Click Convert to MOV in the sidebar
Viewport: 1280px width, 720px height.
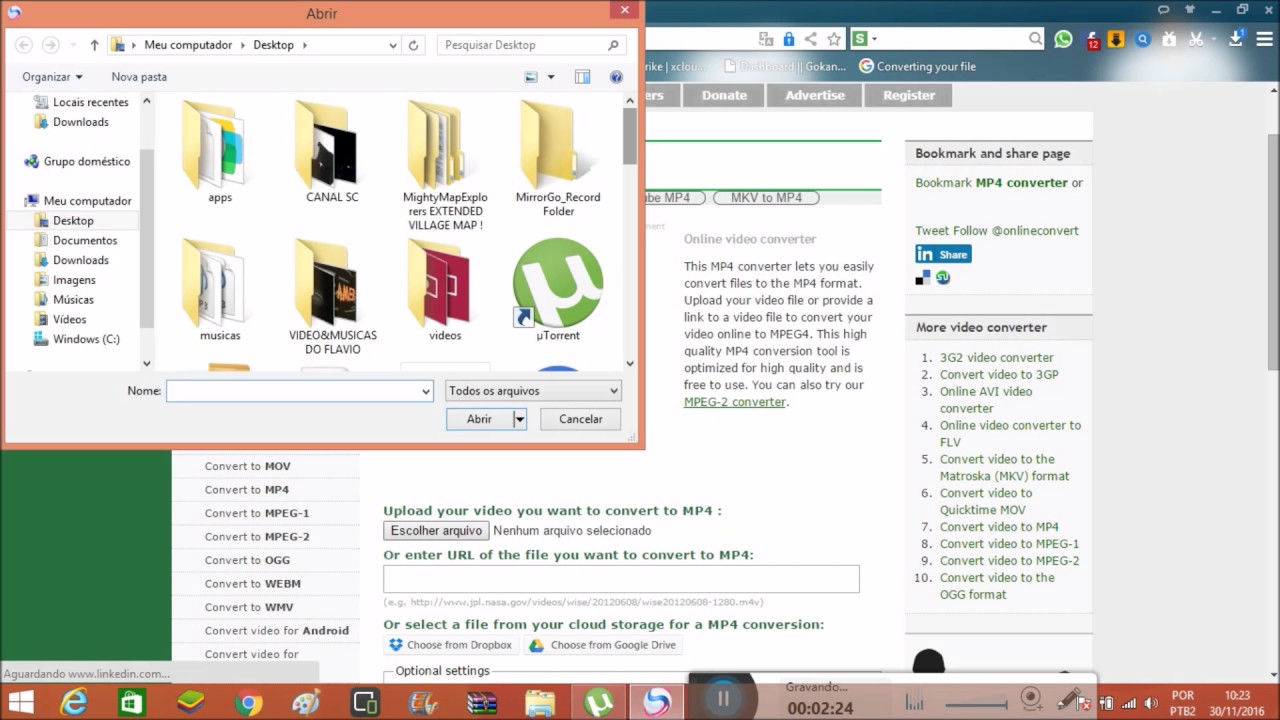(248, 466)
